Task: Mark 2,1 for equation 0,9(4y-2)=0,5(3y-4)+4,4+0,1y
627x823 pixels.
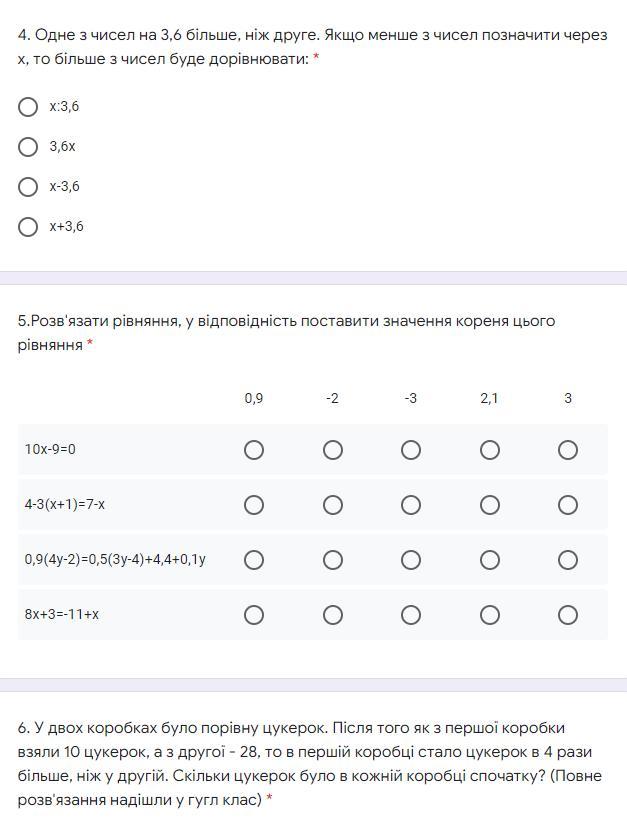Action: tap(489, 560)
